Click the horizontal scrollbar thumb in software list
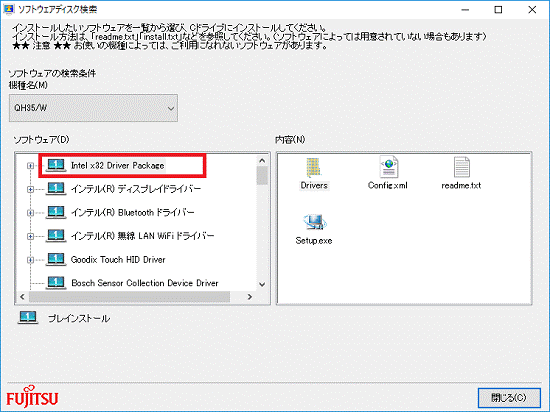This screenshot has width=550, height=412. click(x=129, y=297)
